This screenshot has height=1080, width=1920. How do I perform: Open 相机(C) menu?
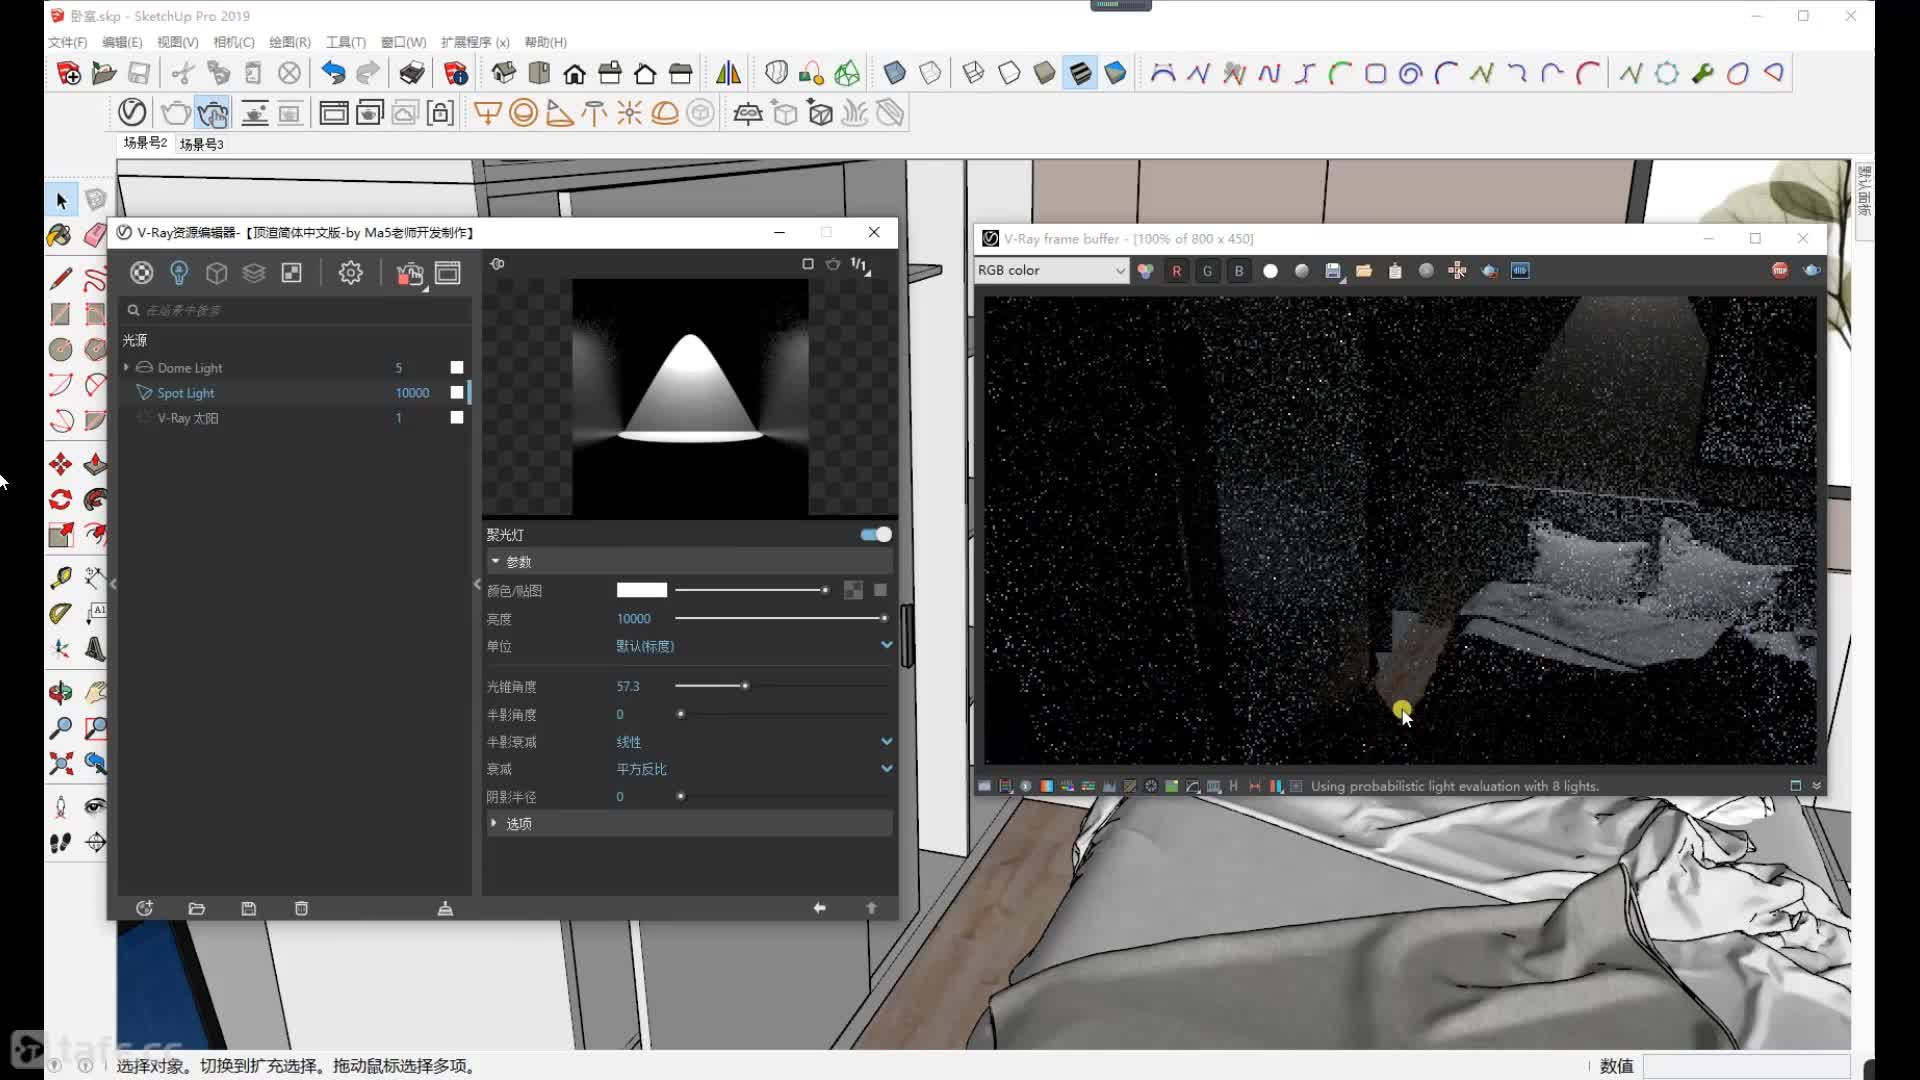[x=233, y=42]
